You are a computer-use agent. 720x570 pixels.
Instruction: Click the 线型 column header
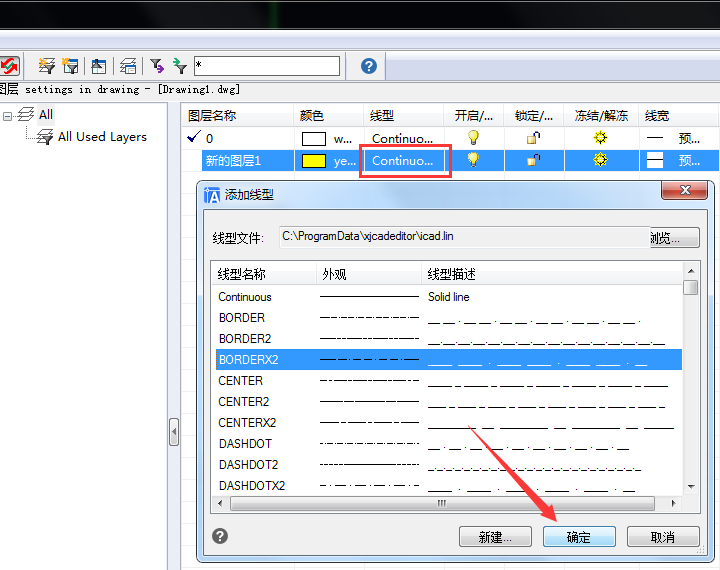tap(404, 116)
